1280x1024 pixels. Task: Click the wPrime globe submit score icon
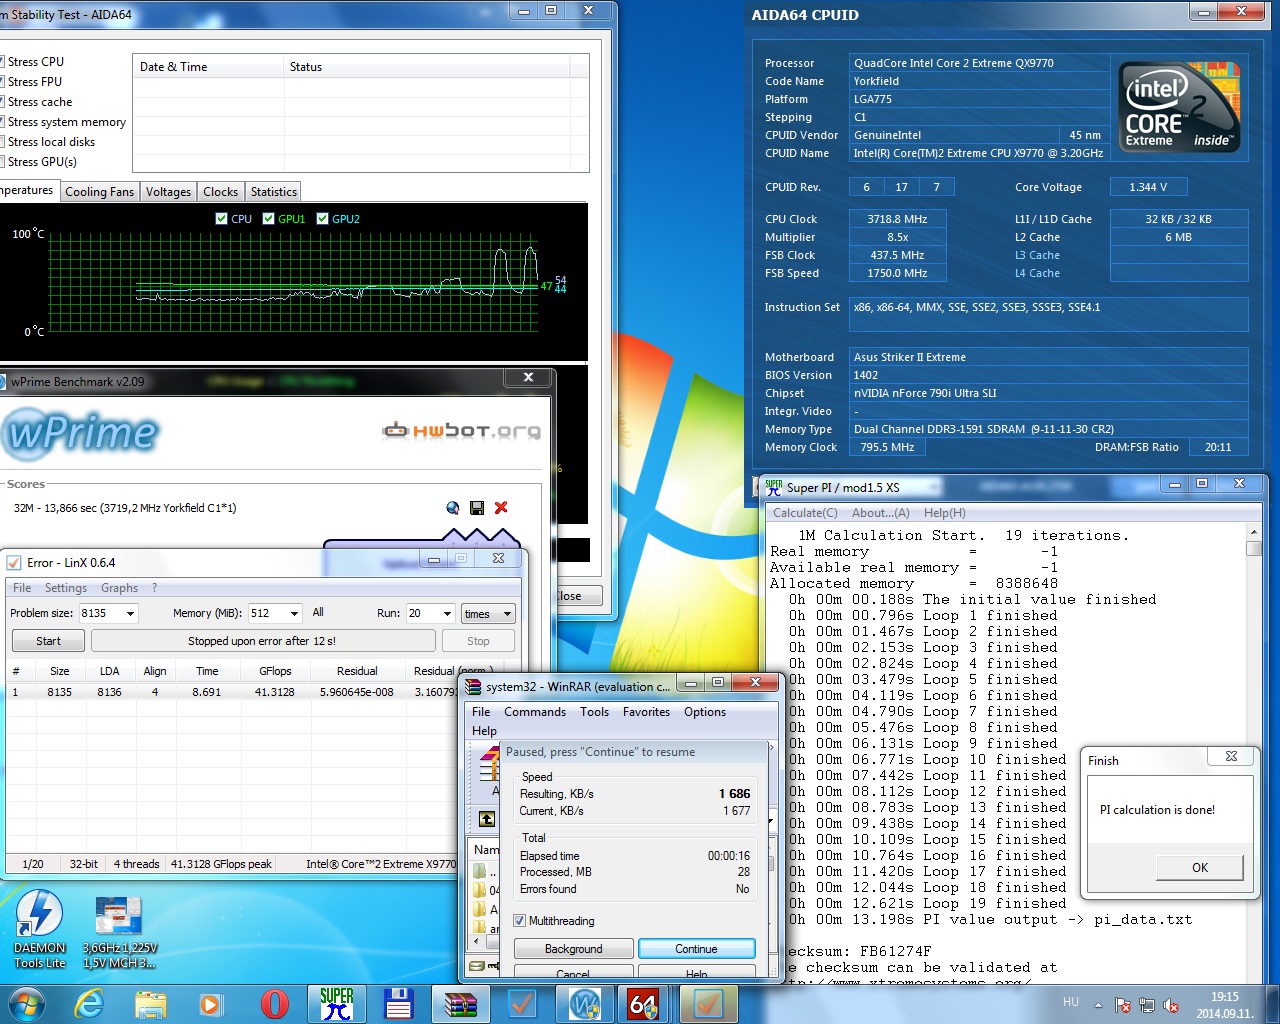[x=453, y=508]
